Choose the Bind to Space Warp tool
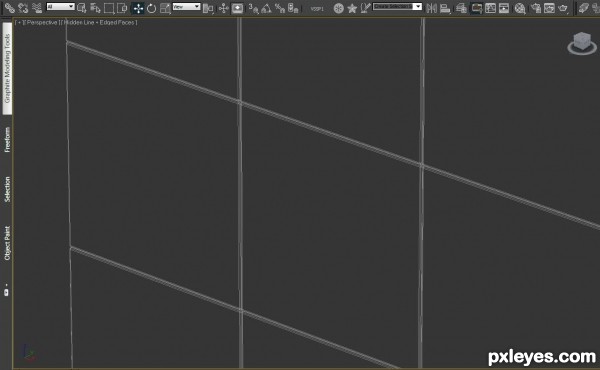The image size is (600, 370). click(37, 8)
